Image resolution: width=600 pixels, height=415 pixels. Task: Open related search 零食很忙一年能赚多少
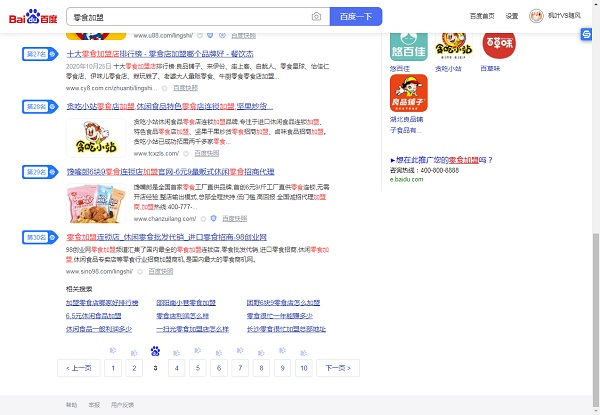[280, 316]
